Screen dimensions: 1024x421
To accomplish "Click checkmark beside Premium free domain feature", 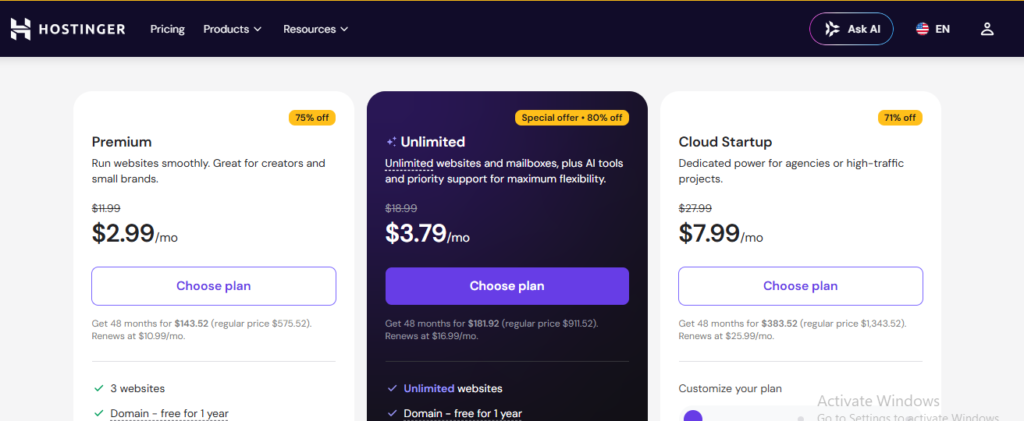I will [99, 413].
